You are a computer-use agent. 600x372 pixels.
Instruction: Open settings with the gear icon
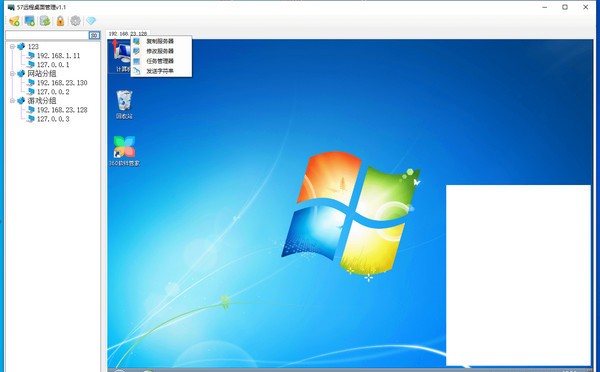(x=75, y=21)
